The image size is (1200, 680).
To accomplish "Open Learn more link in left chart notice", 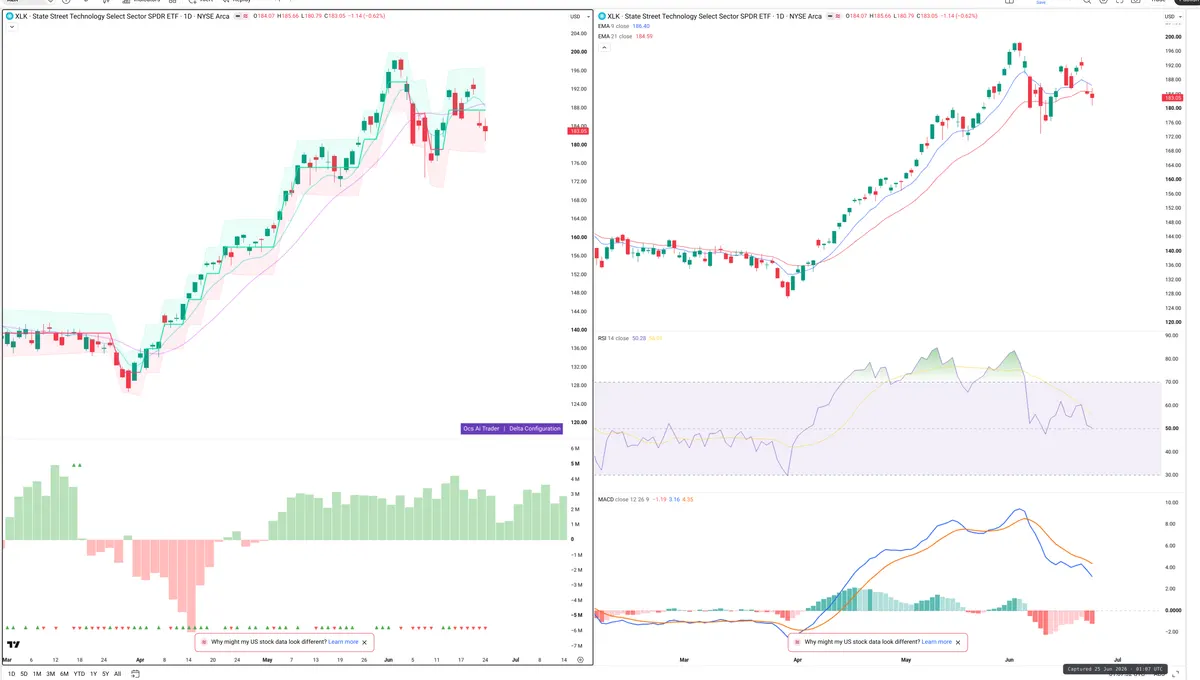I will tap(343, 642).
